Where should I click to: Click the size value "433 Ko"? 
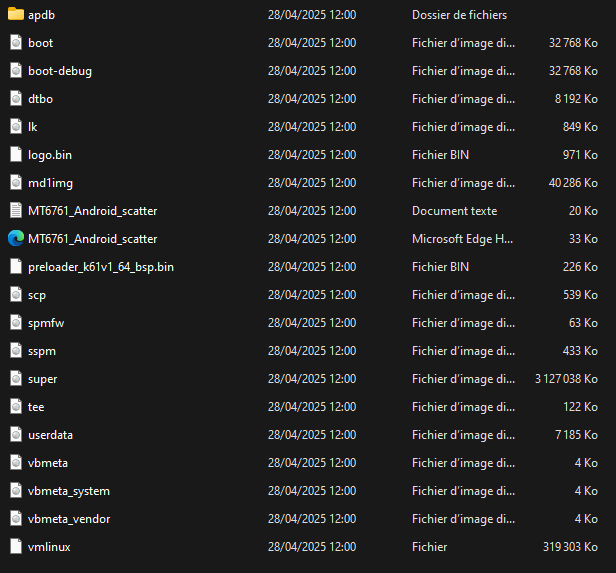(x=580, y=351)
